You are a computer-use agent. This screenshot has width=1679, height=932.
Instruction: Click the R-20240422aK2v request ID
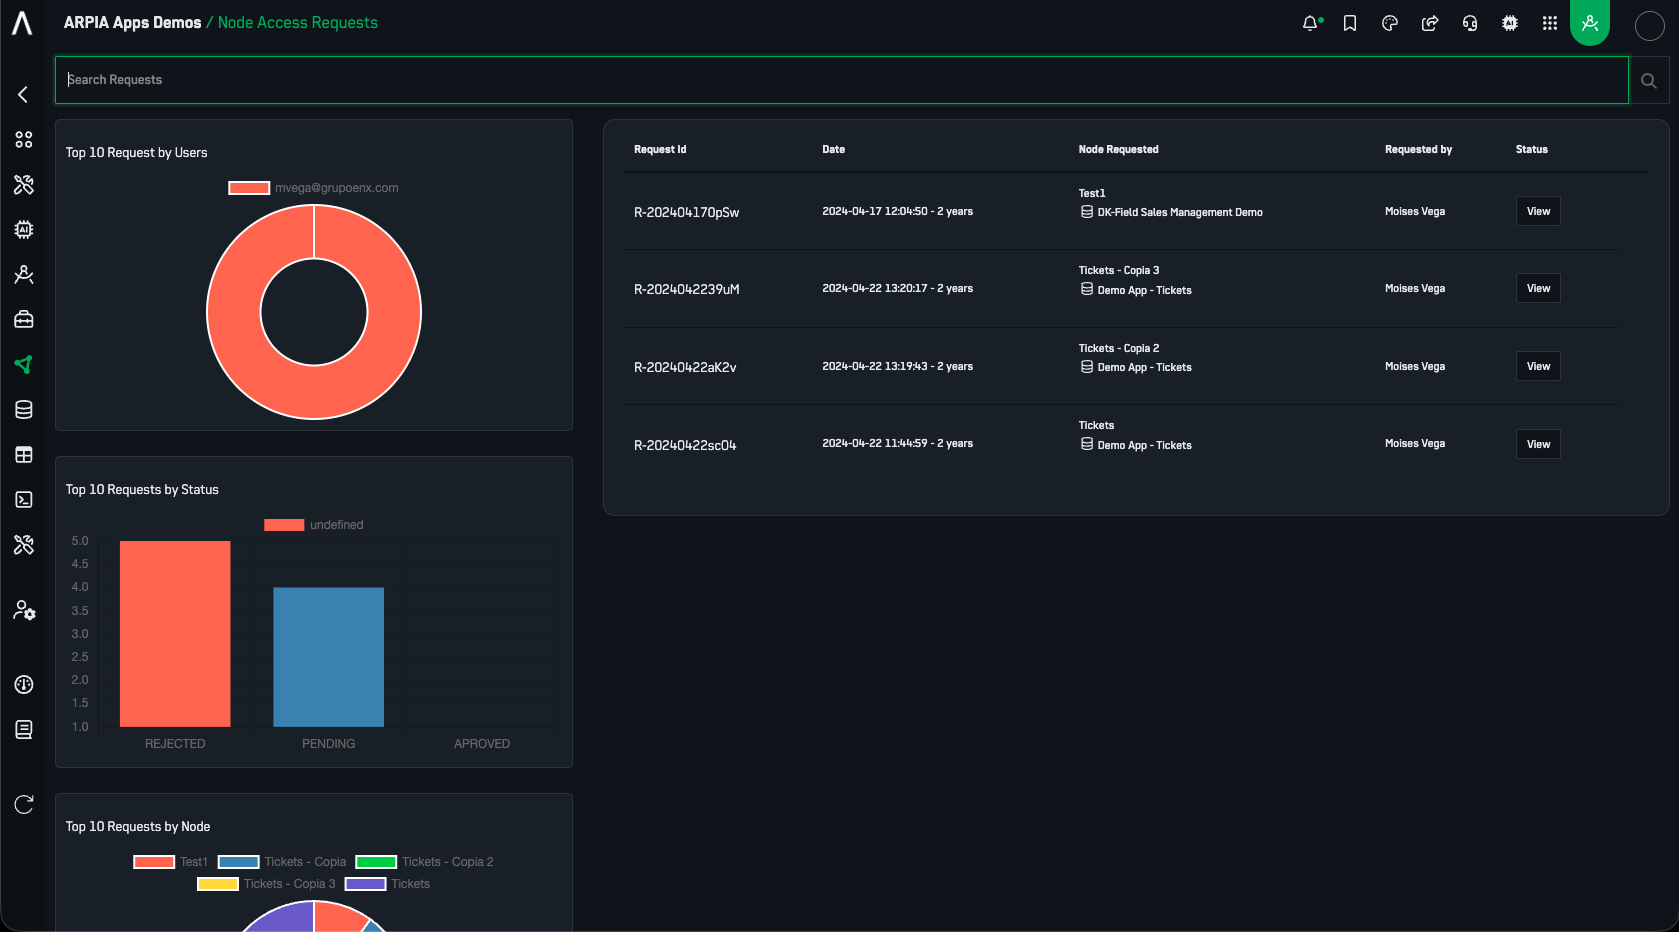tap(685, 367)
